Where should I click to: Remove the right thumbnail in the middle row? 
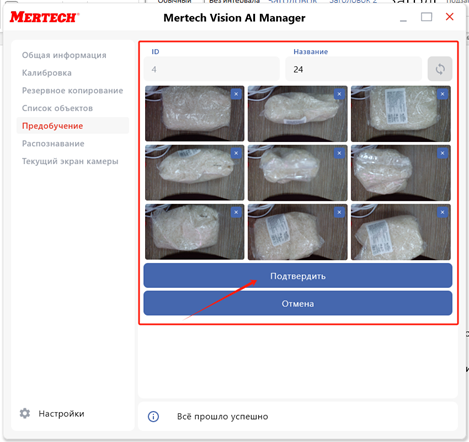(442, 153)
